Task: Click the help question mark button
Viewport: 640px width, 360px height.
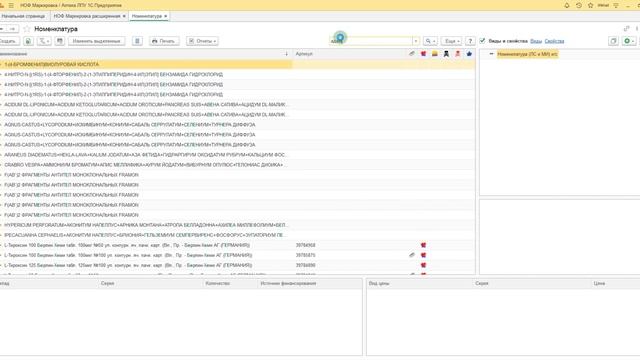Action: pos(470,41)
